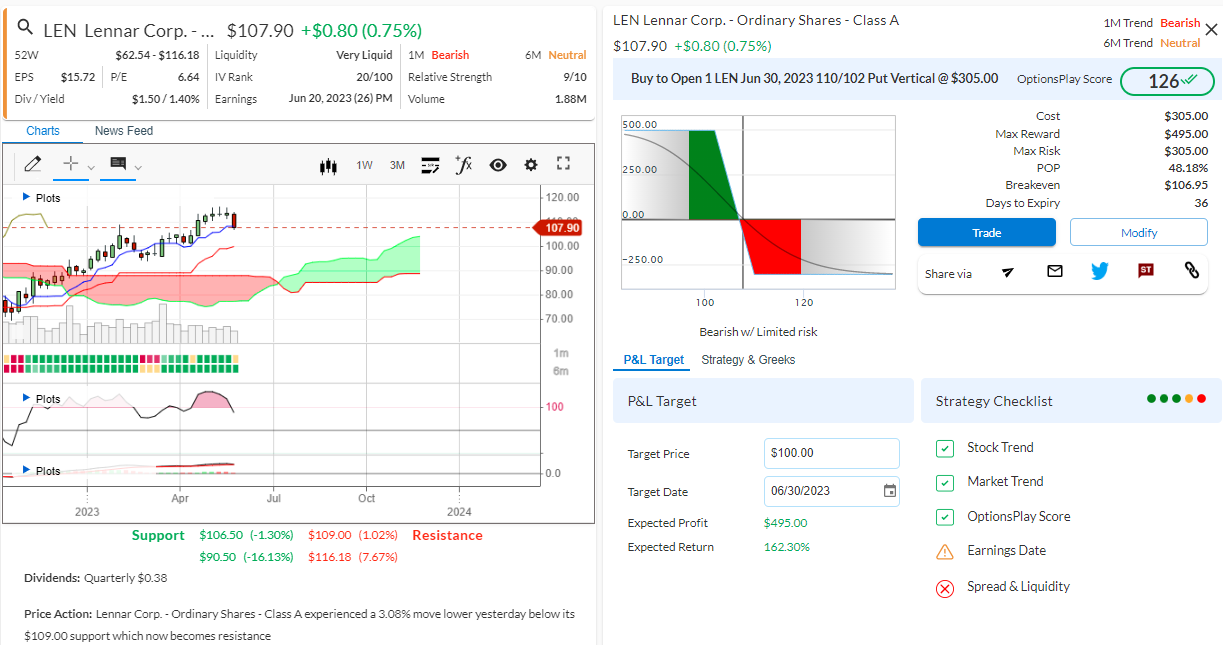Click the Modify button
The width and height of the screenshot is (1223, 645).
coord(1139,233)
